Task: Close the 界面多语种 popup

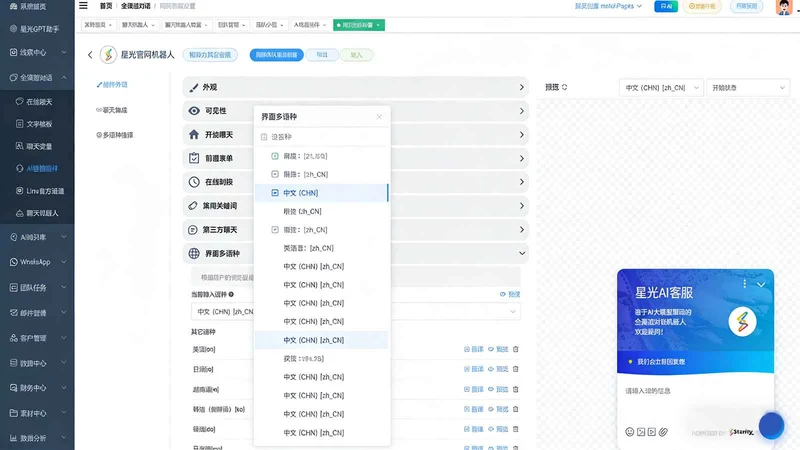Action: click(x=379, y=116)
